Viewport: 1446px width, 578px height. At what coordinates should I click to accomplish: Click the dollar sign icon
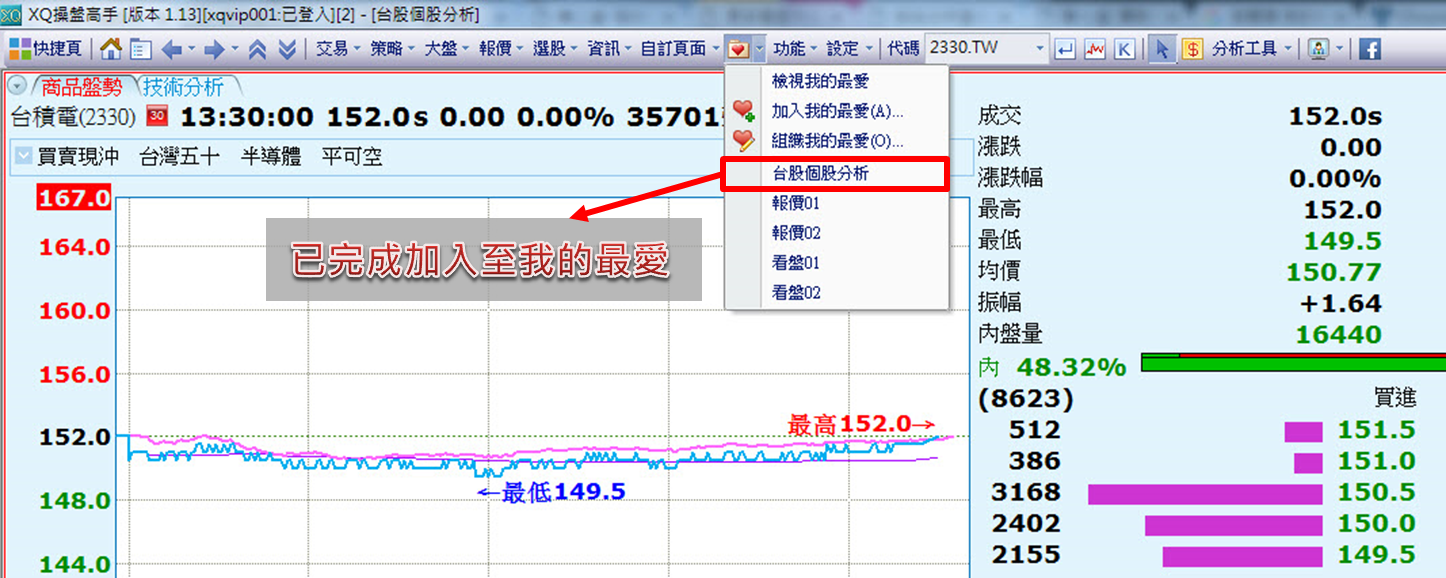coord(1192,49)
